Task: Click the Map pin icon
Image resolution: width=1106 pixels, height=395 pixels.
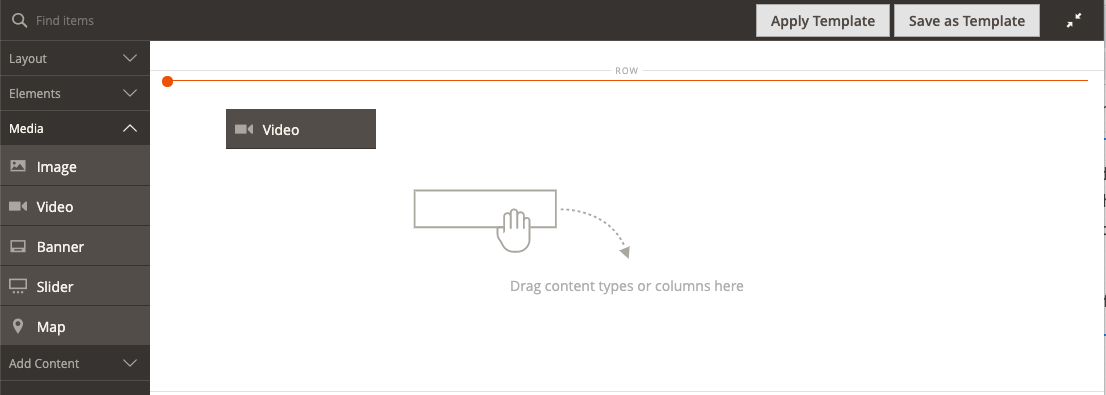Action: (x=18, y=327)
